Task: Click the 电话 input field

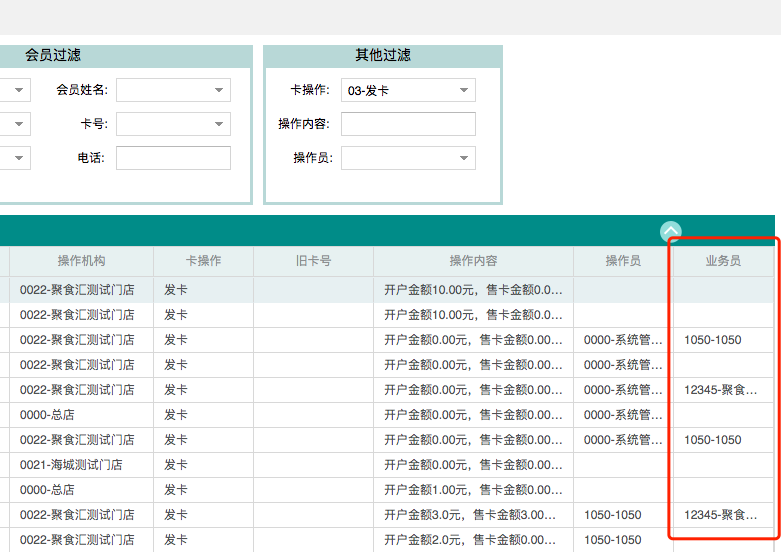Action: pos(173,158)
